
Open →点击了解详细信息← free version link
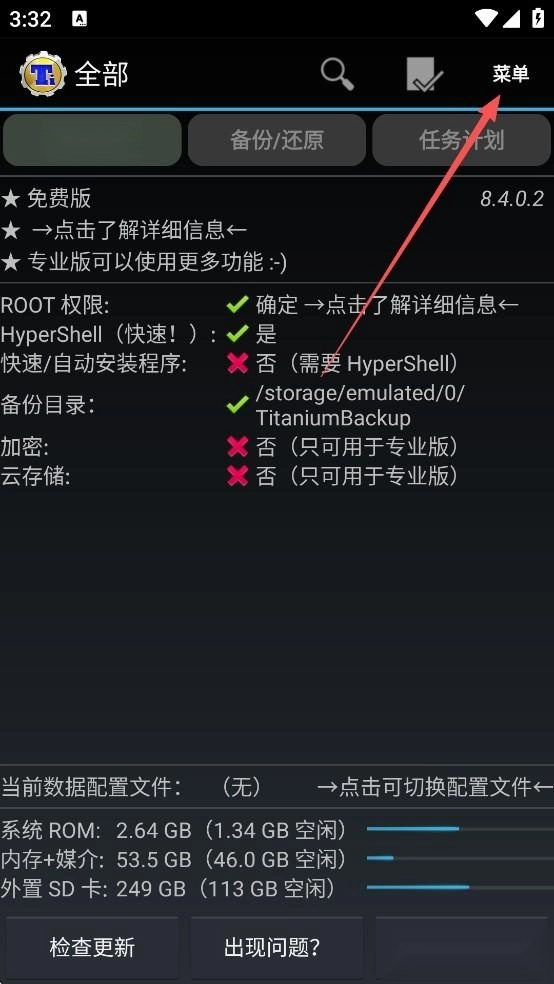click(x=139, y=230)
